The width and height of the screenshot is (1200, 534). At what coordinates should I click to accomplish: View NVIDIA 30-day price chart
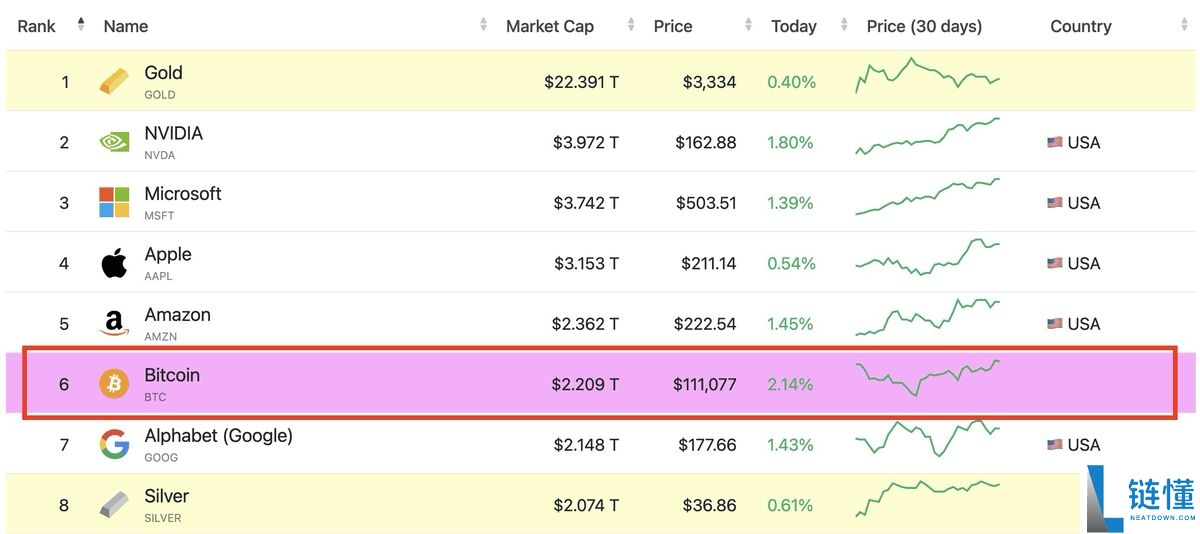[x=927, y=136]
